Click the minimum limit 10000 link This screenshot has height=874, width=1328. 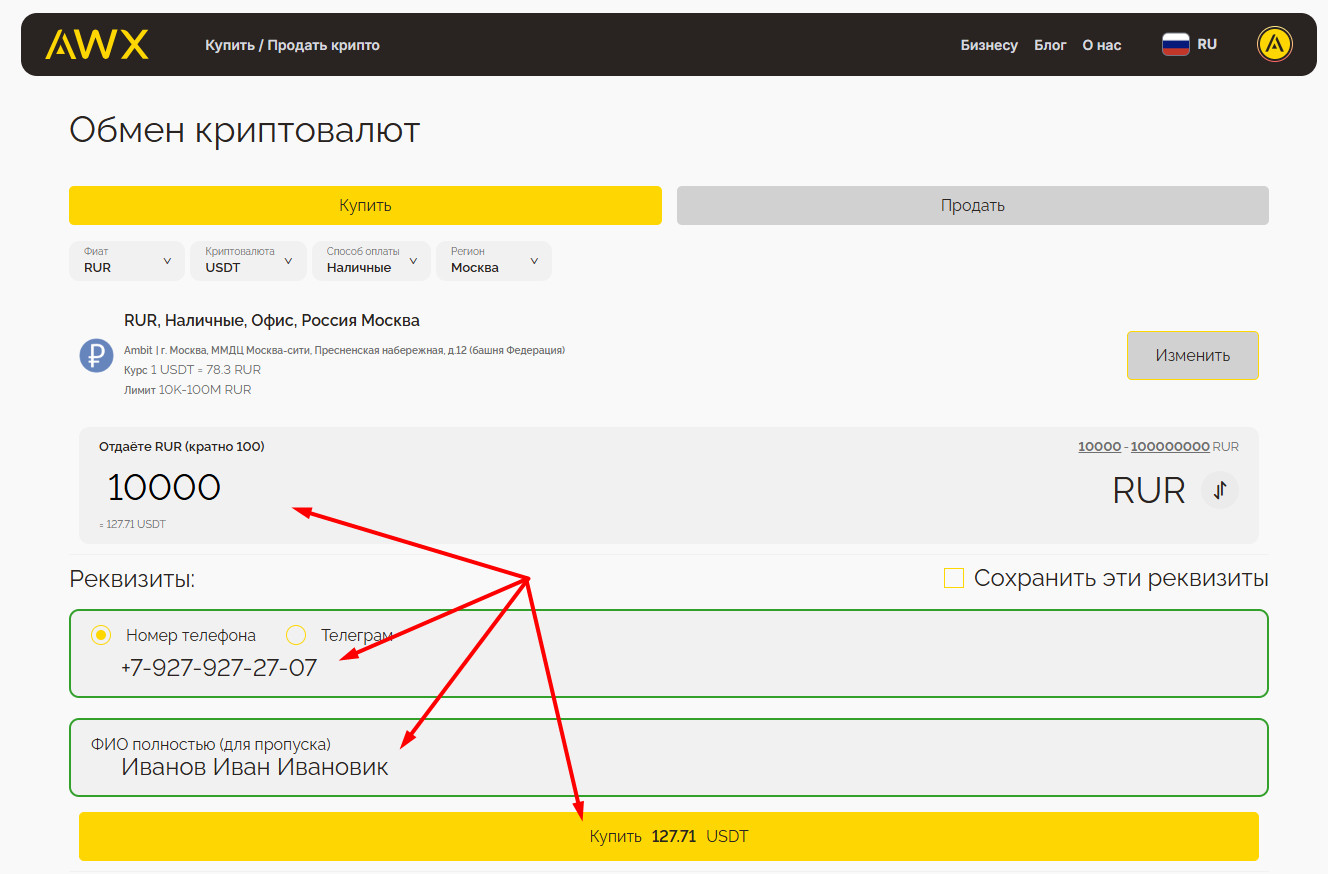[x=1098, y=446]
